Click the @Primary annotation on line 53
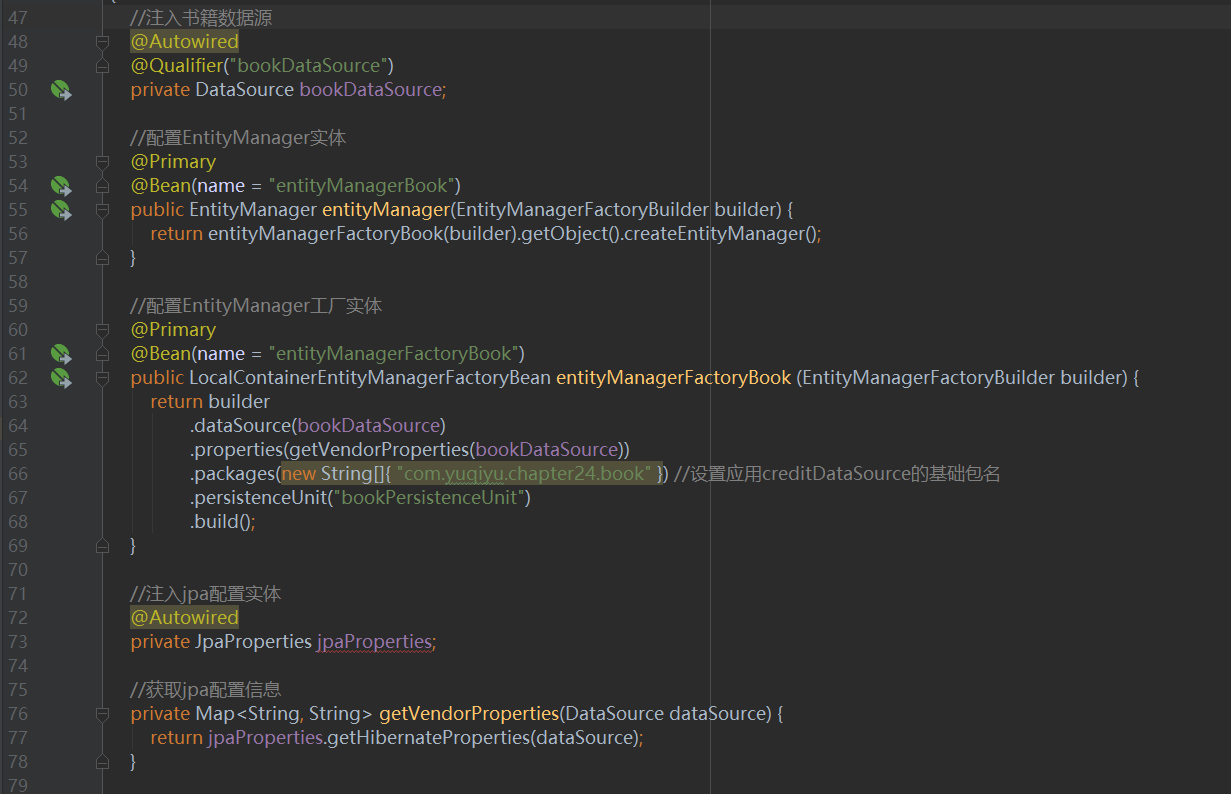Screen dimensions: 1231x794 click(173, 162)
